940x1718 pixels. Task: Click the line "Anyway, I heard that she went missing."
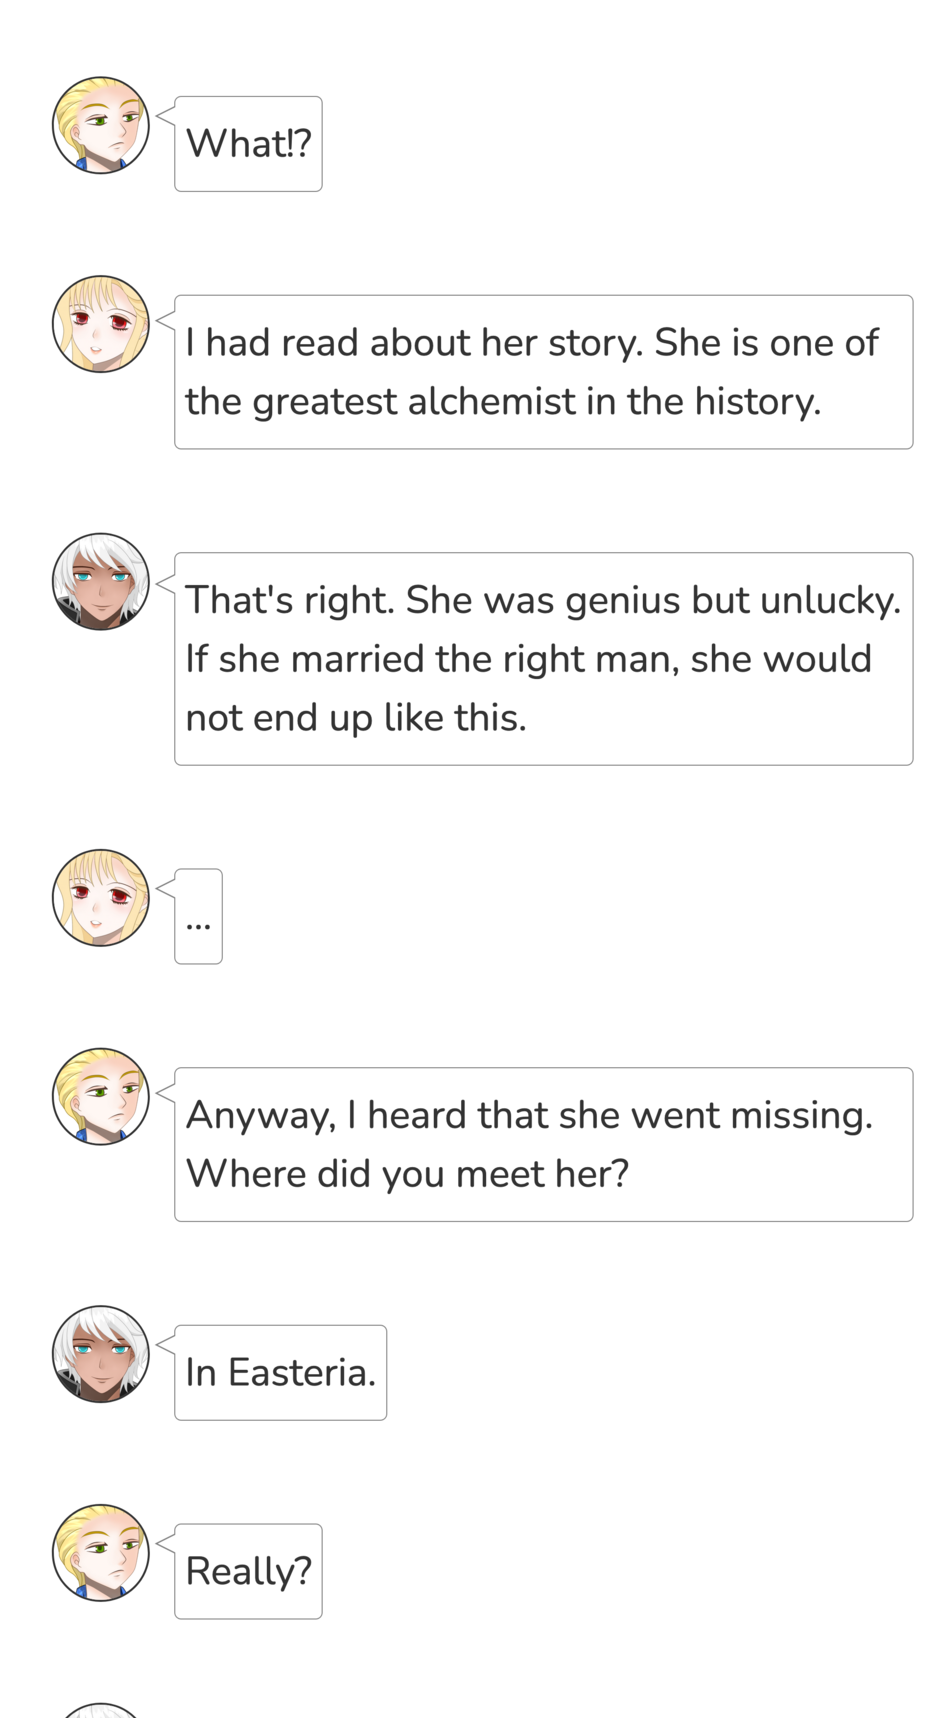point(529,1115)
